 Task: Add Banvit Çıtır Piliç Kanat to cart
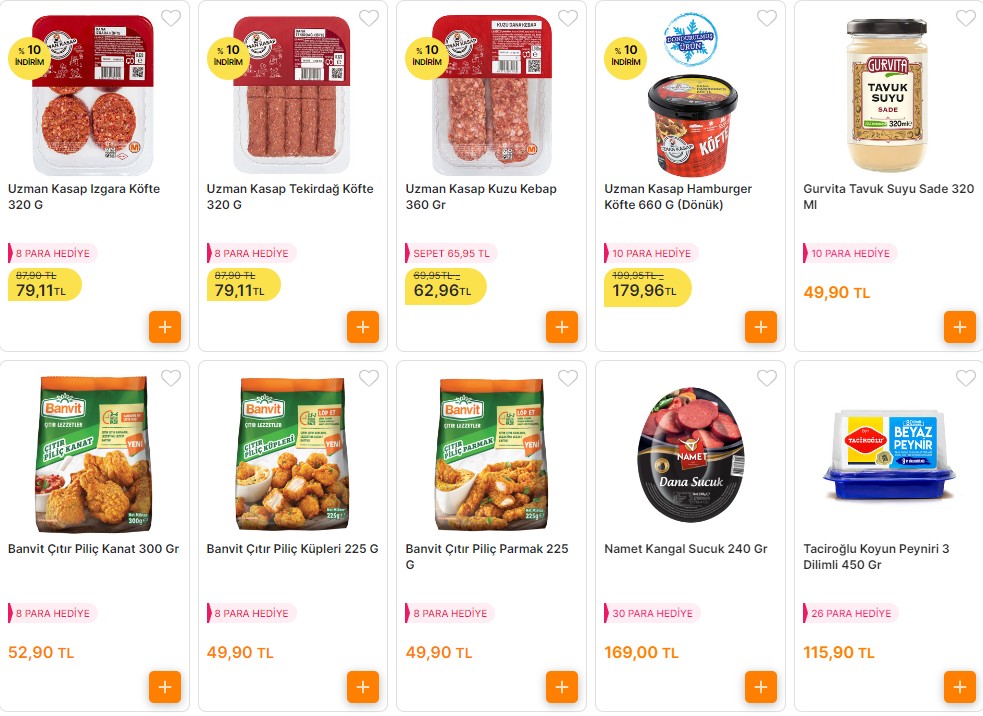pyautogui.click(x=165, y=687)
